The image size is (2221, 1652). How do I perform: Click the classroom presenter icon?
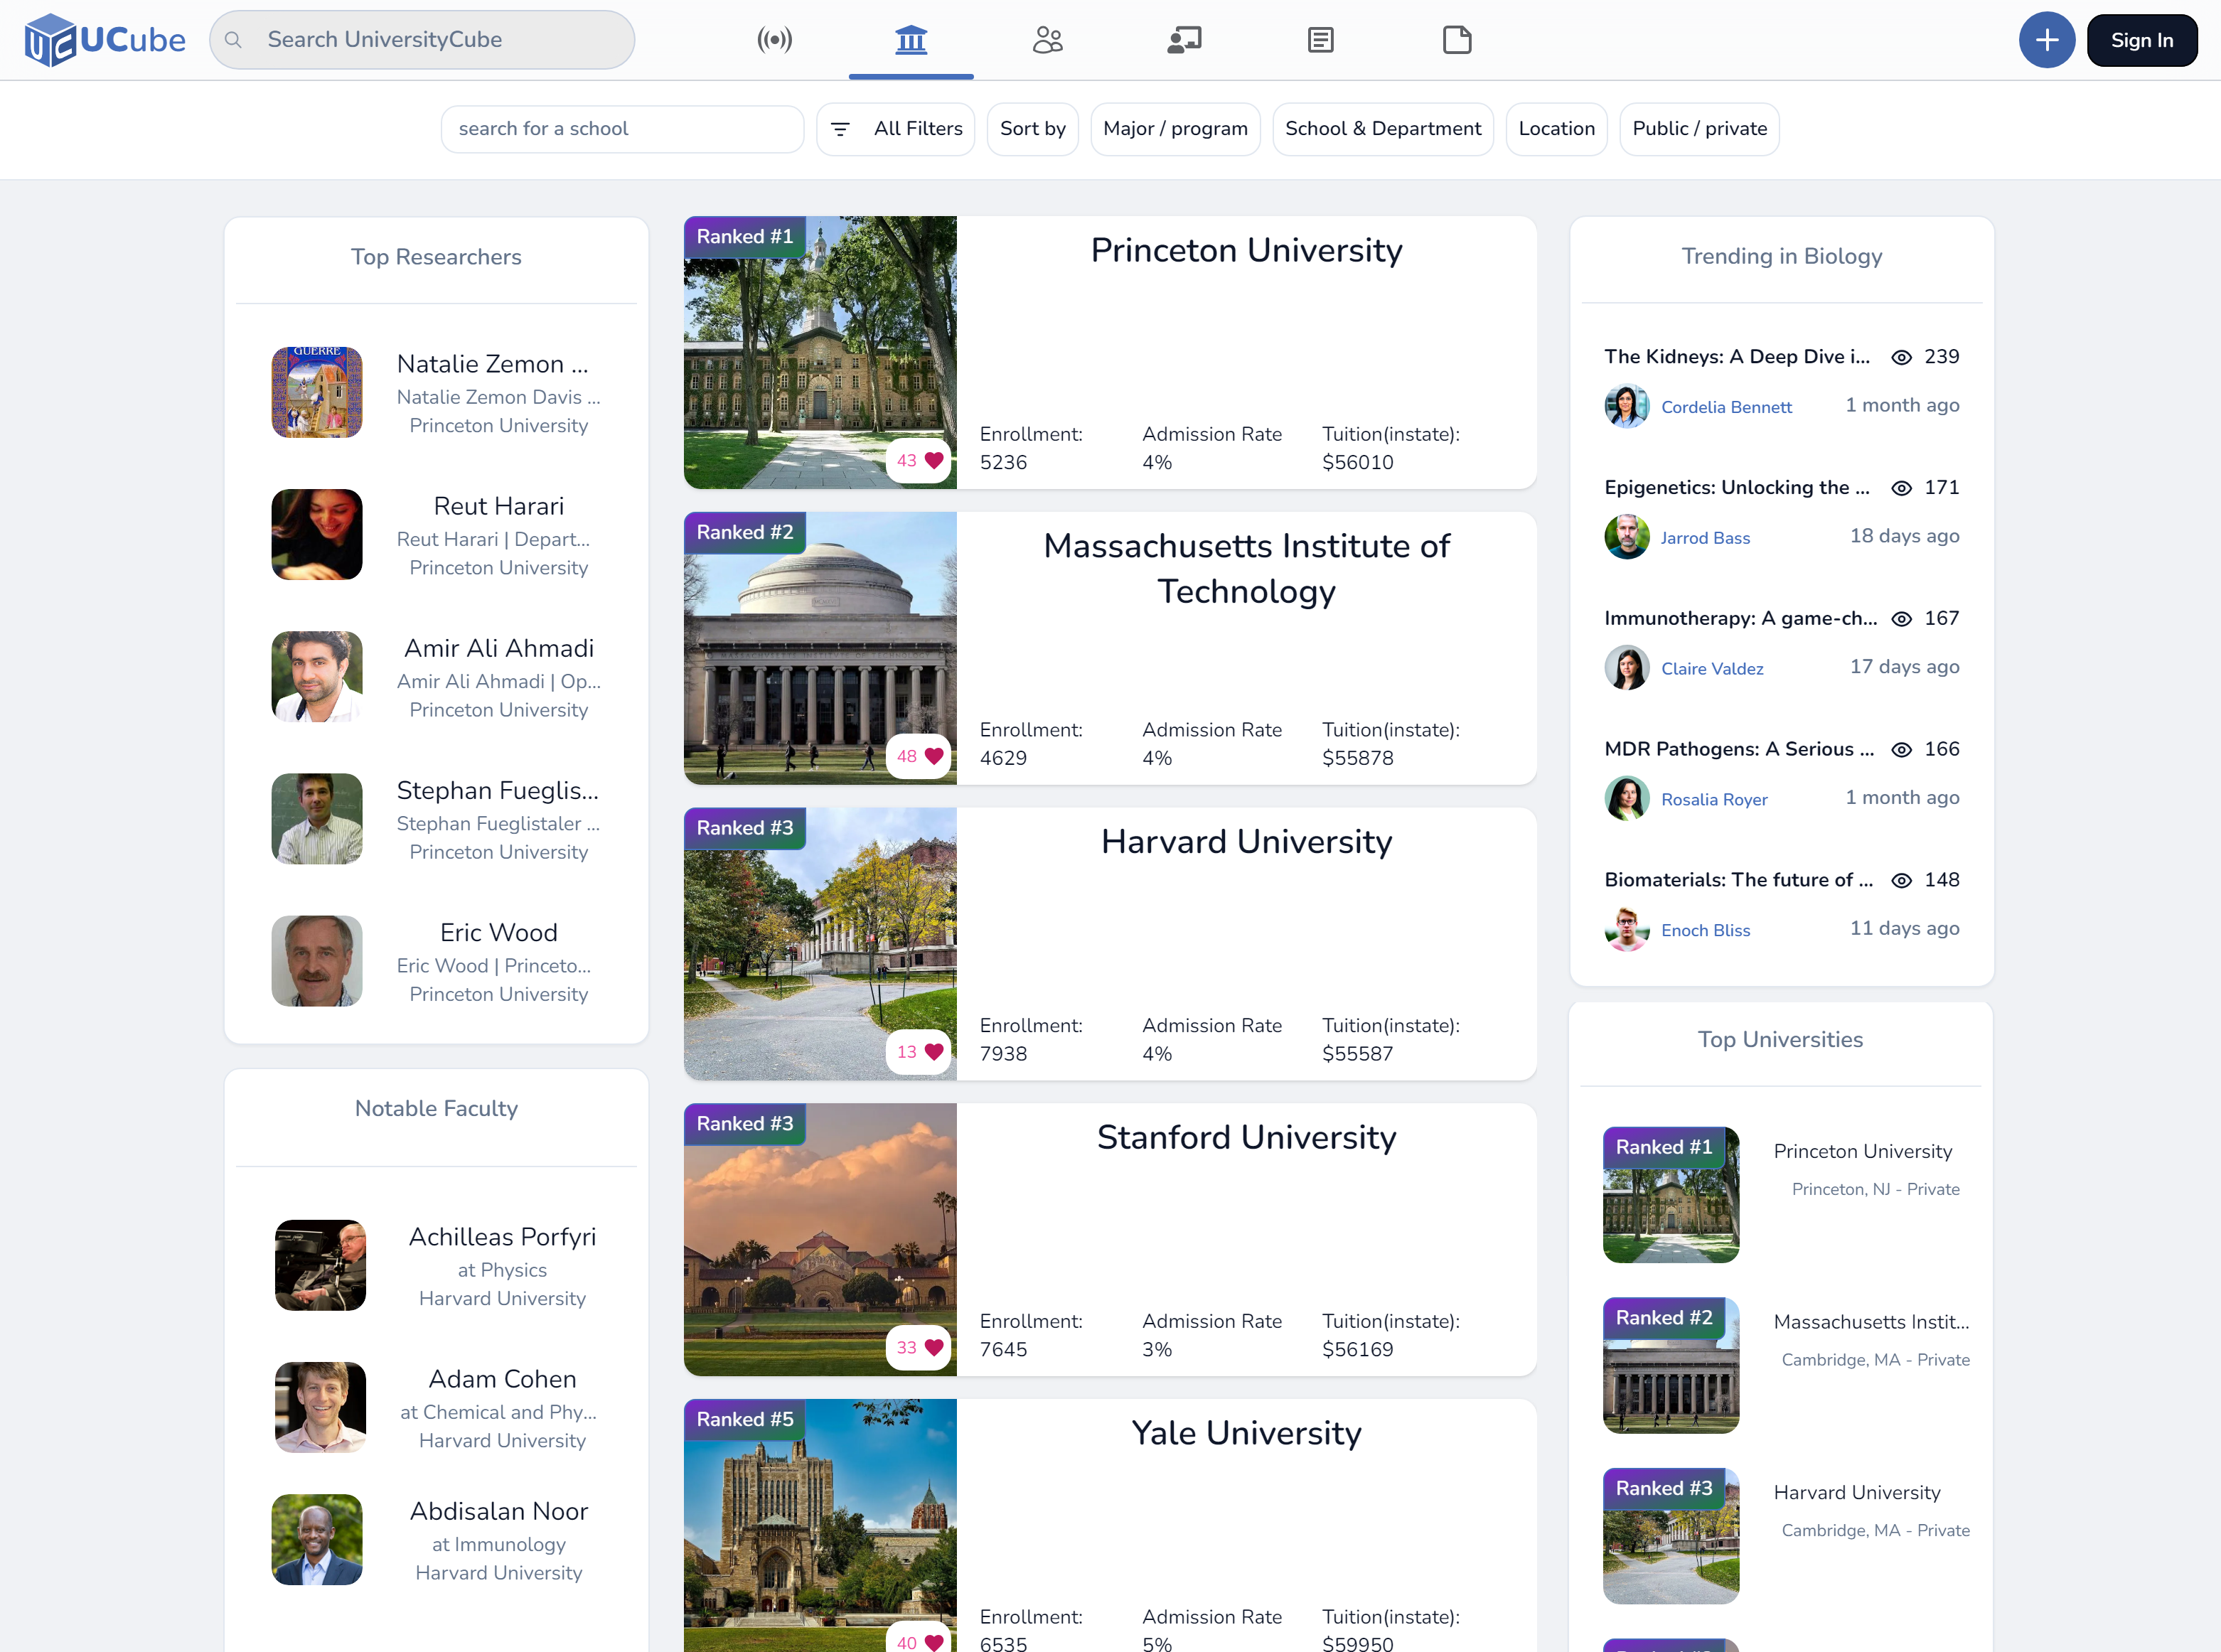tap(1184, 40)
